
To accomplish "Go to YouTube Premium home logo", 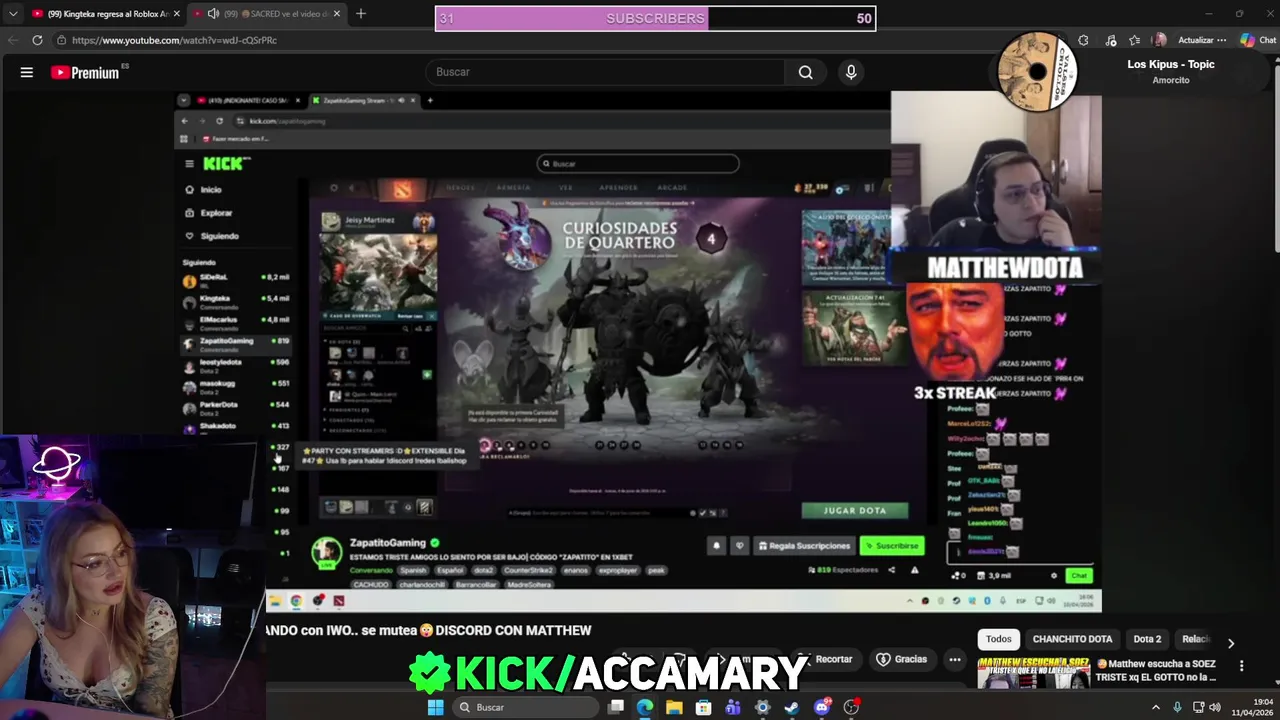I will click(85, 72).
